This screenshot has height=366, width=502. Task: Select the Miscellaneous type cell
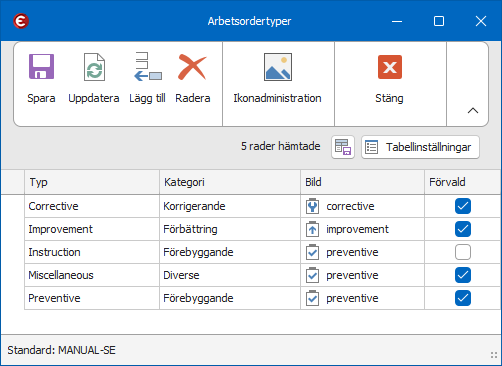coord(92,275)
